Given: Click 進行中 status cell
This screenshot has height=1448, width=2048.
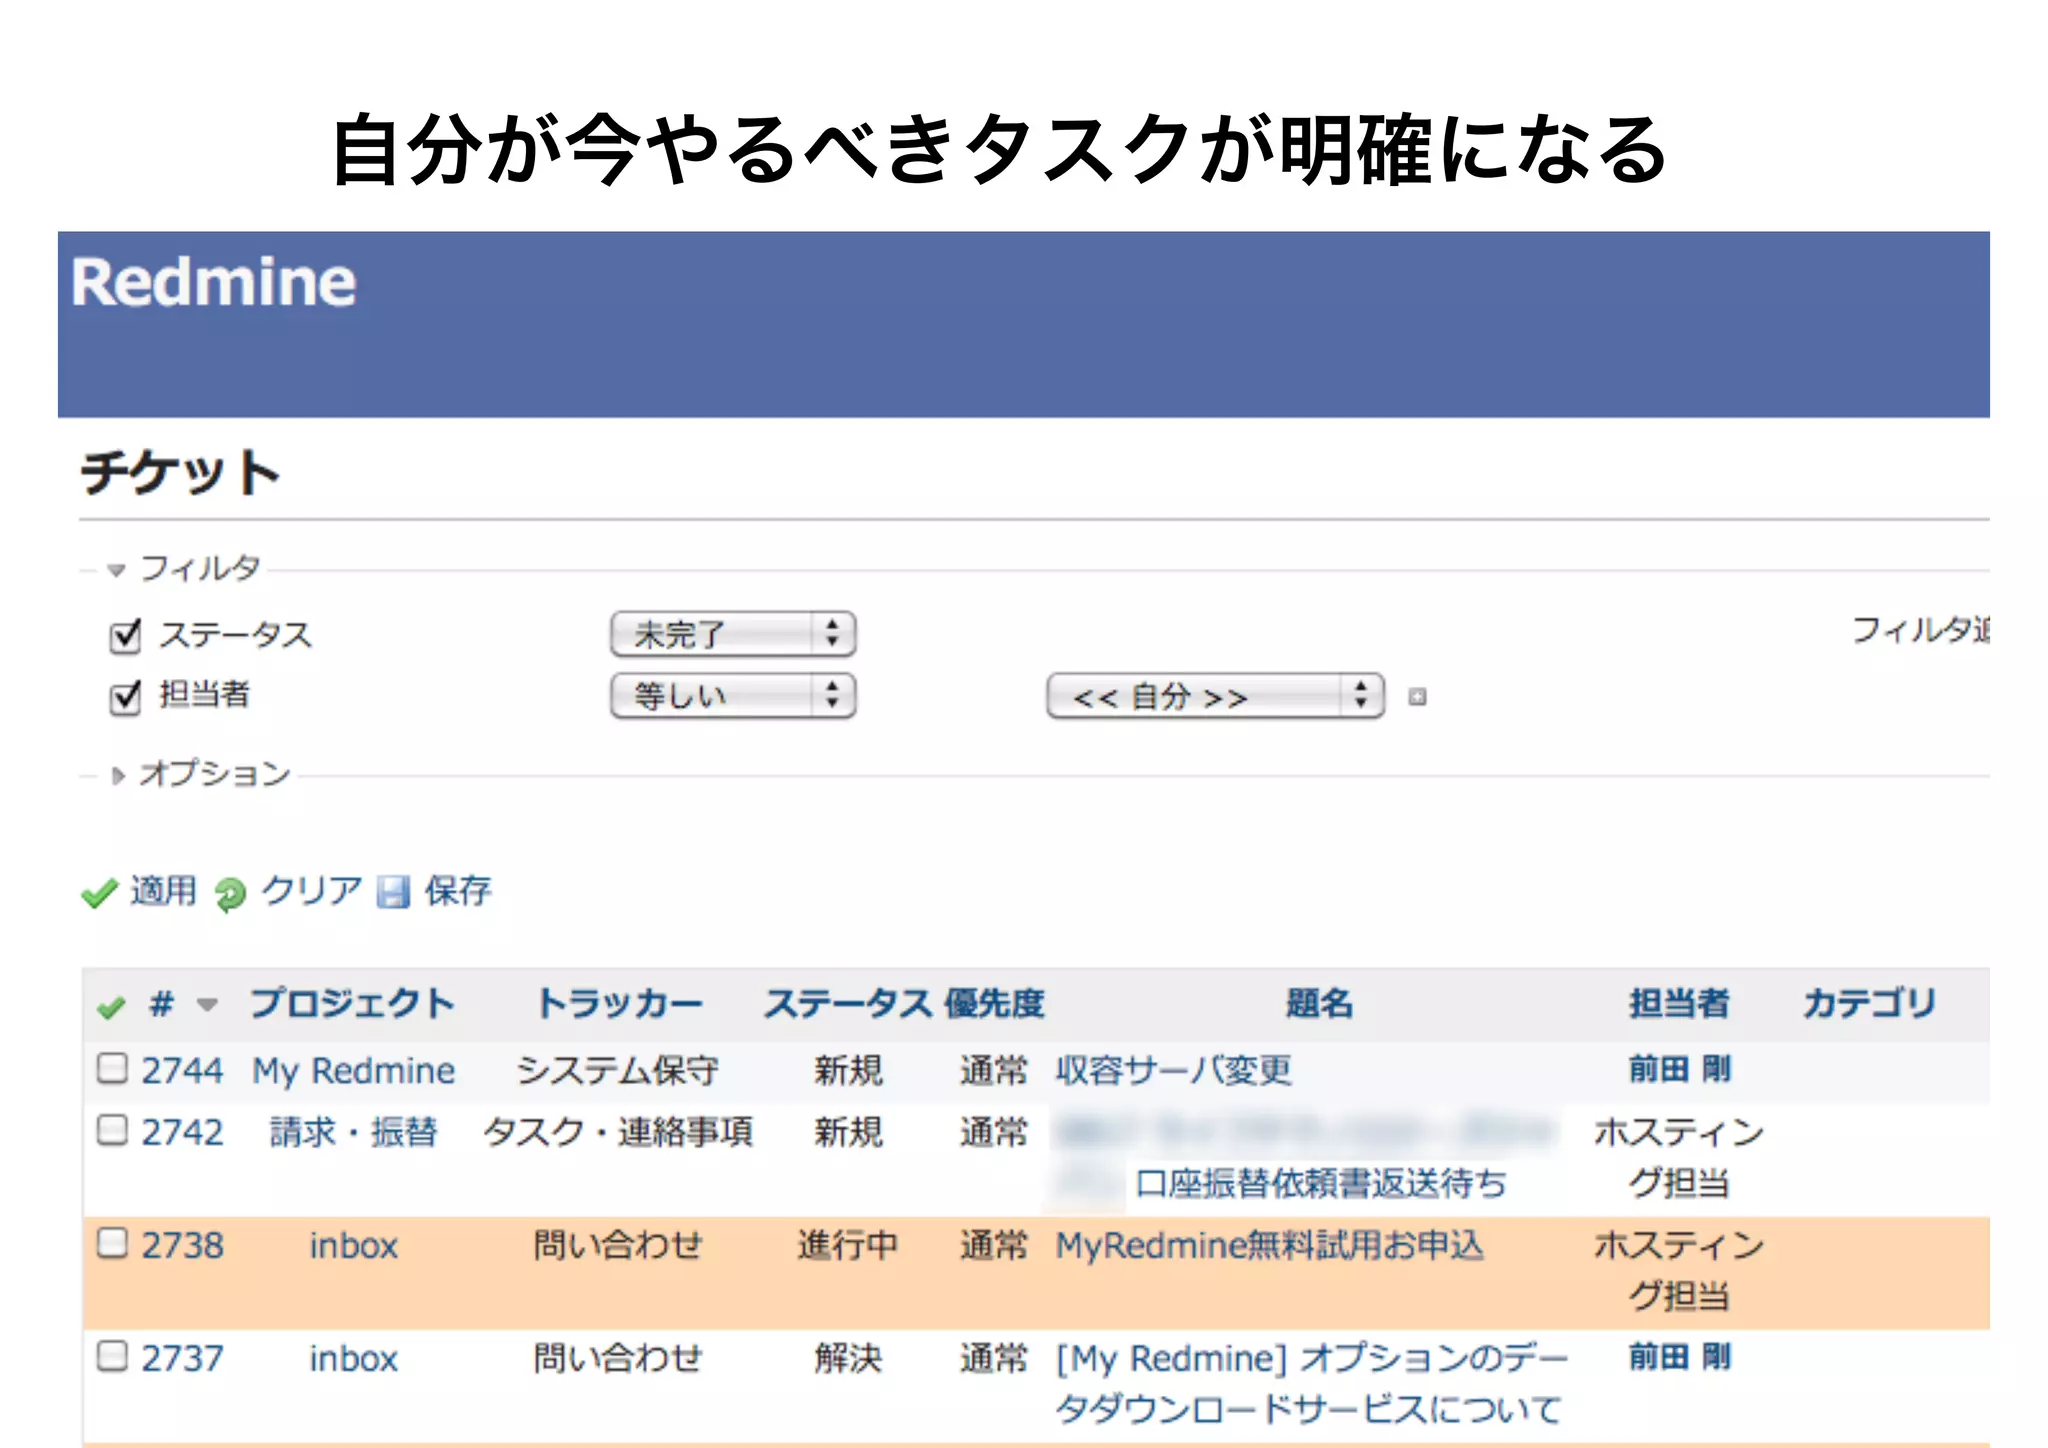Looking at the screenshot, I should pos(848,1245).
